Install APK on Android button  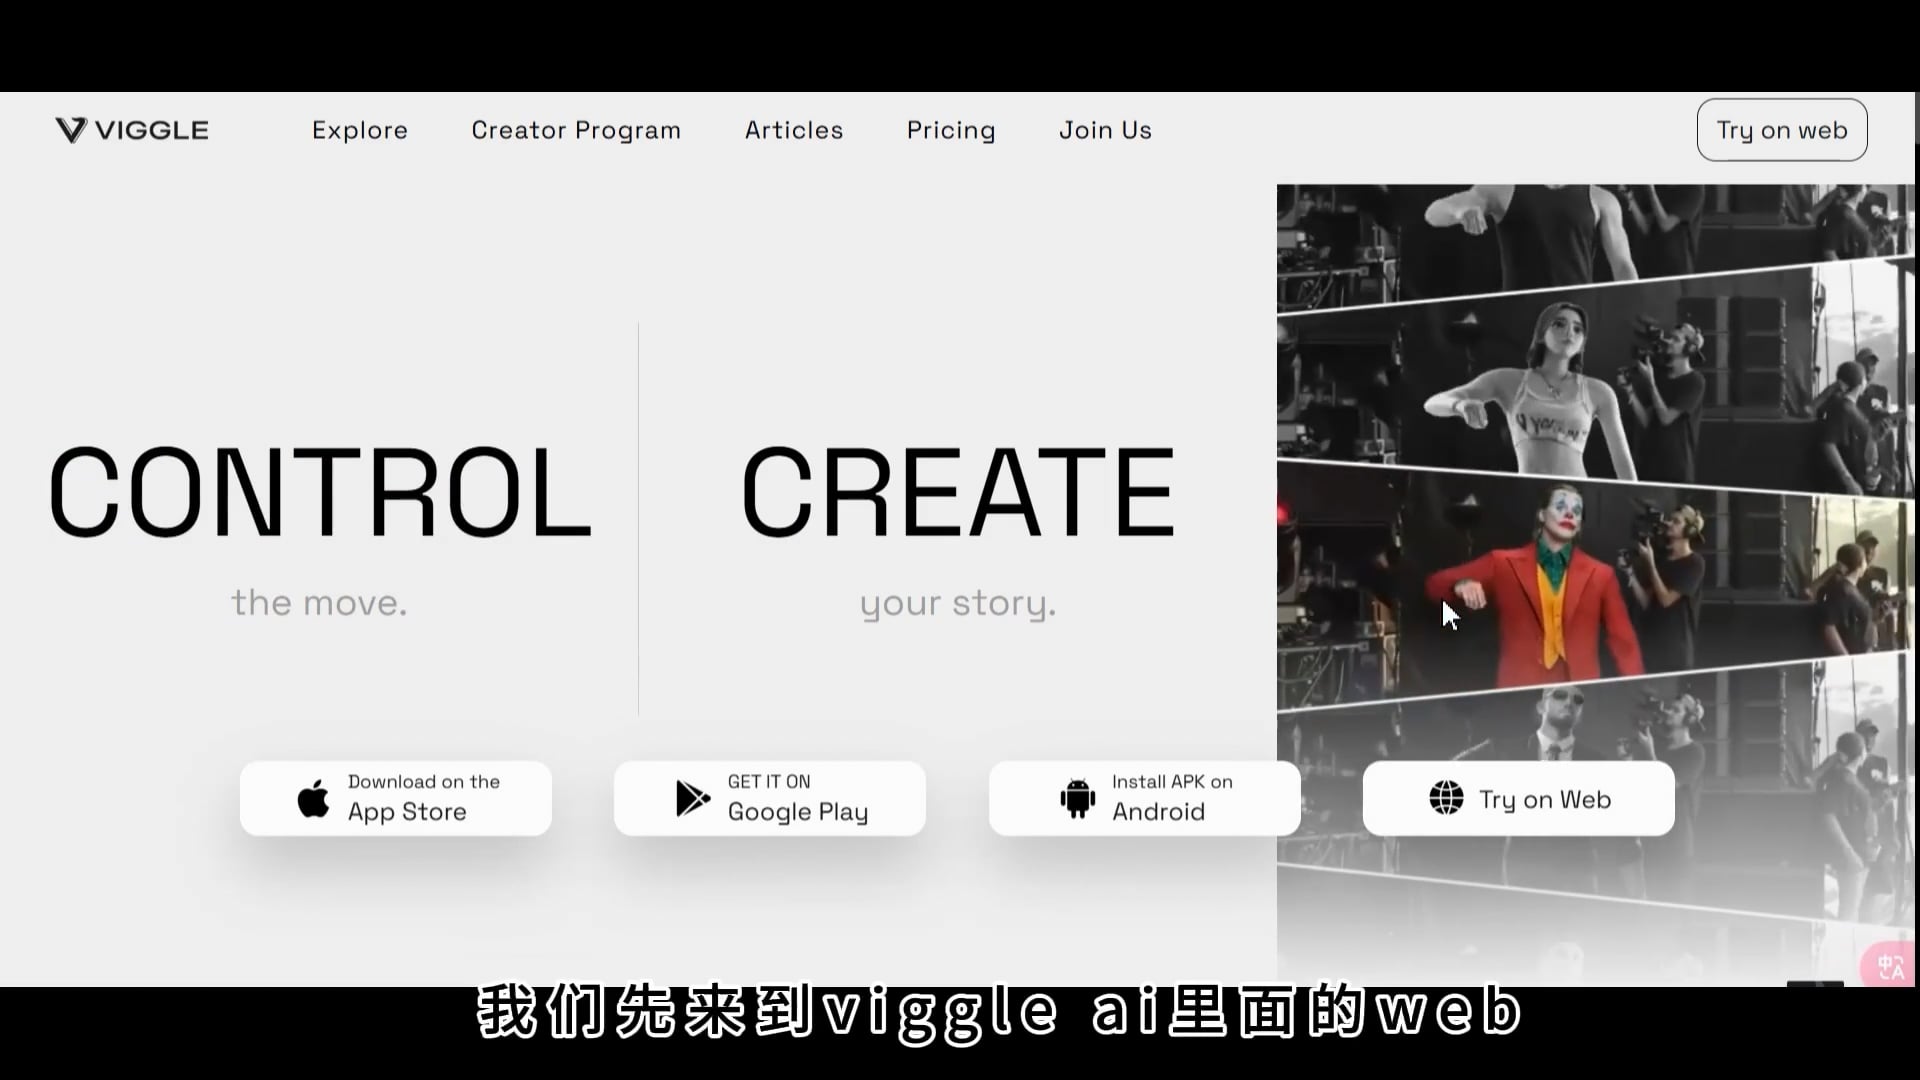pyautogui.click(x=1145, y=798)
